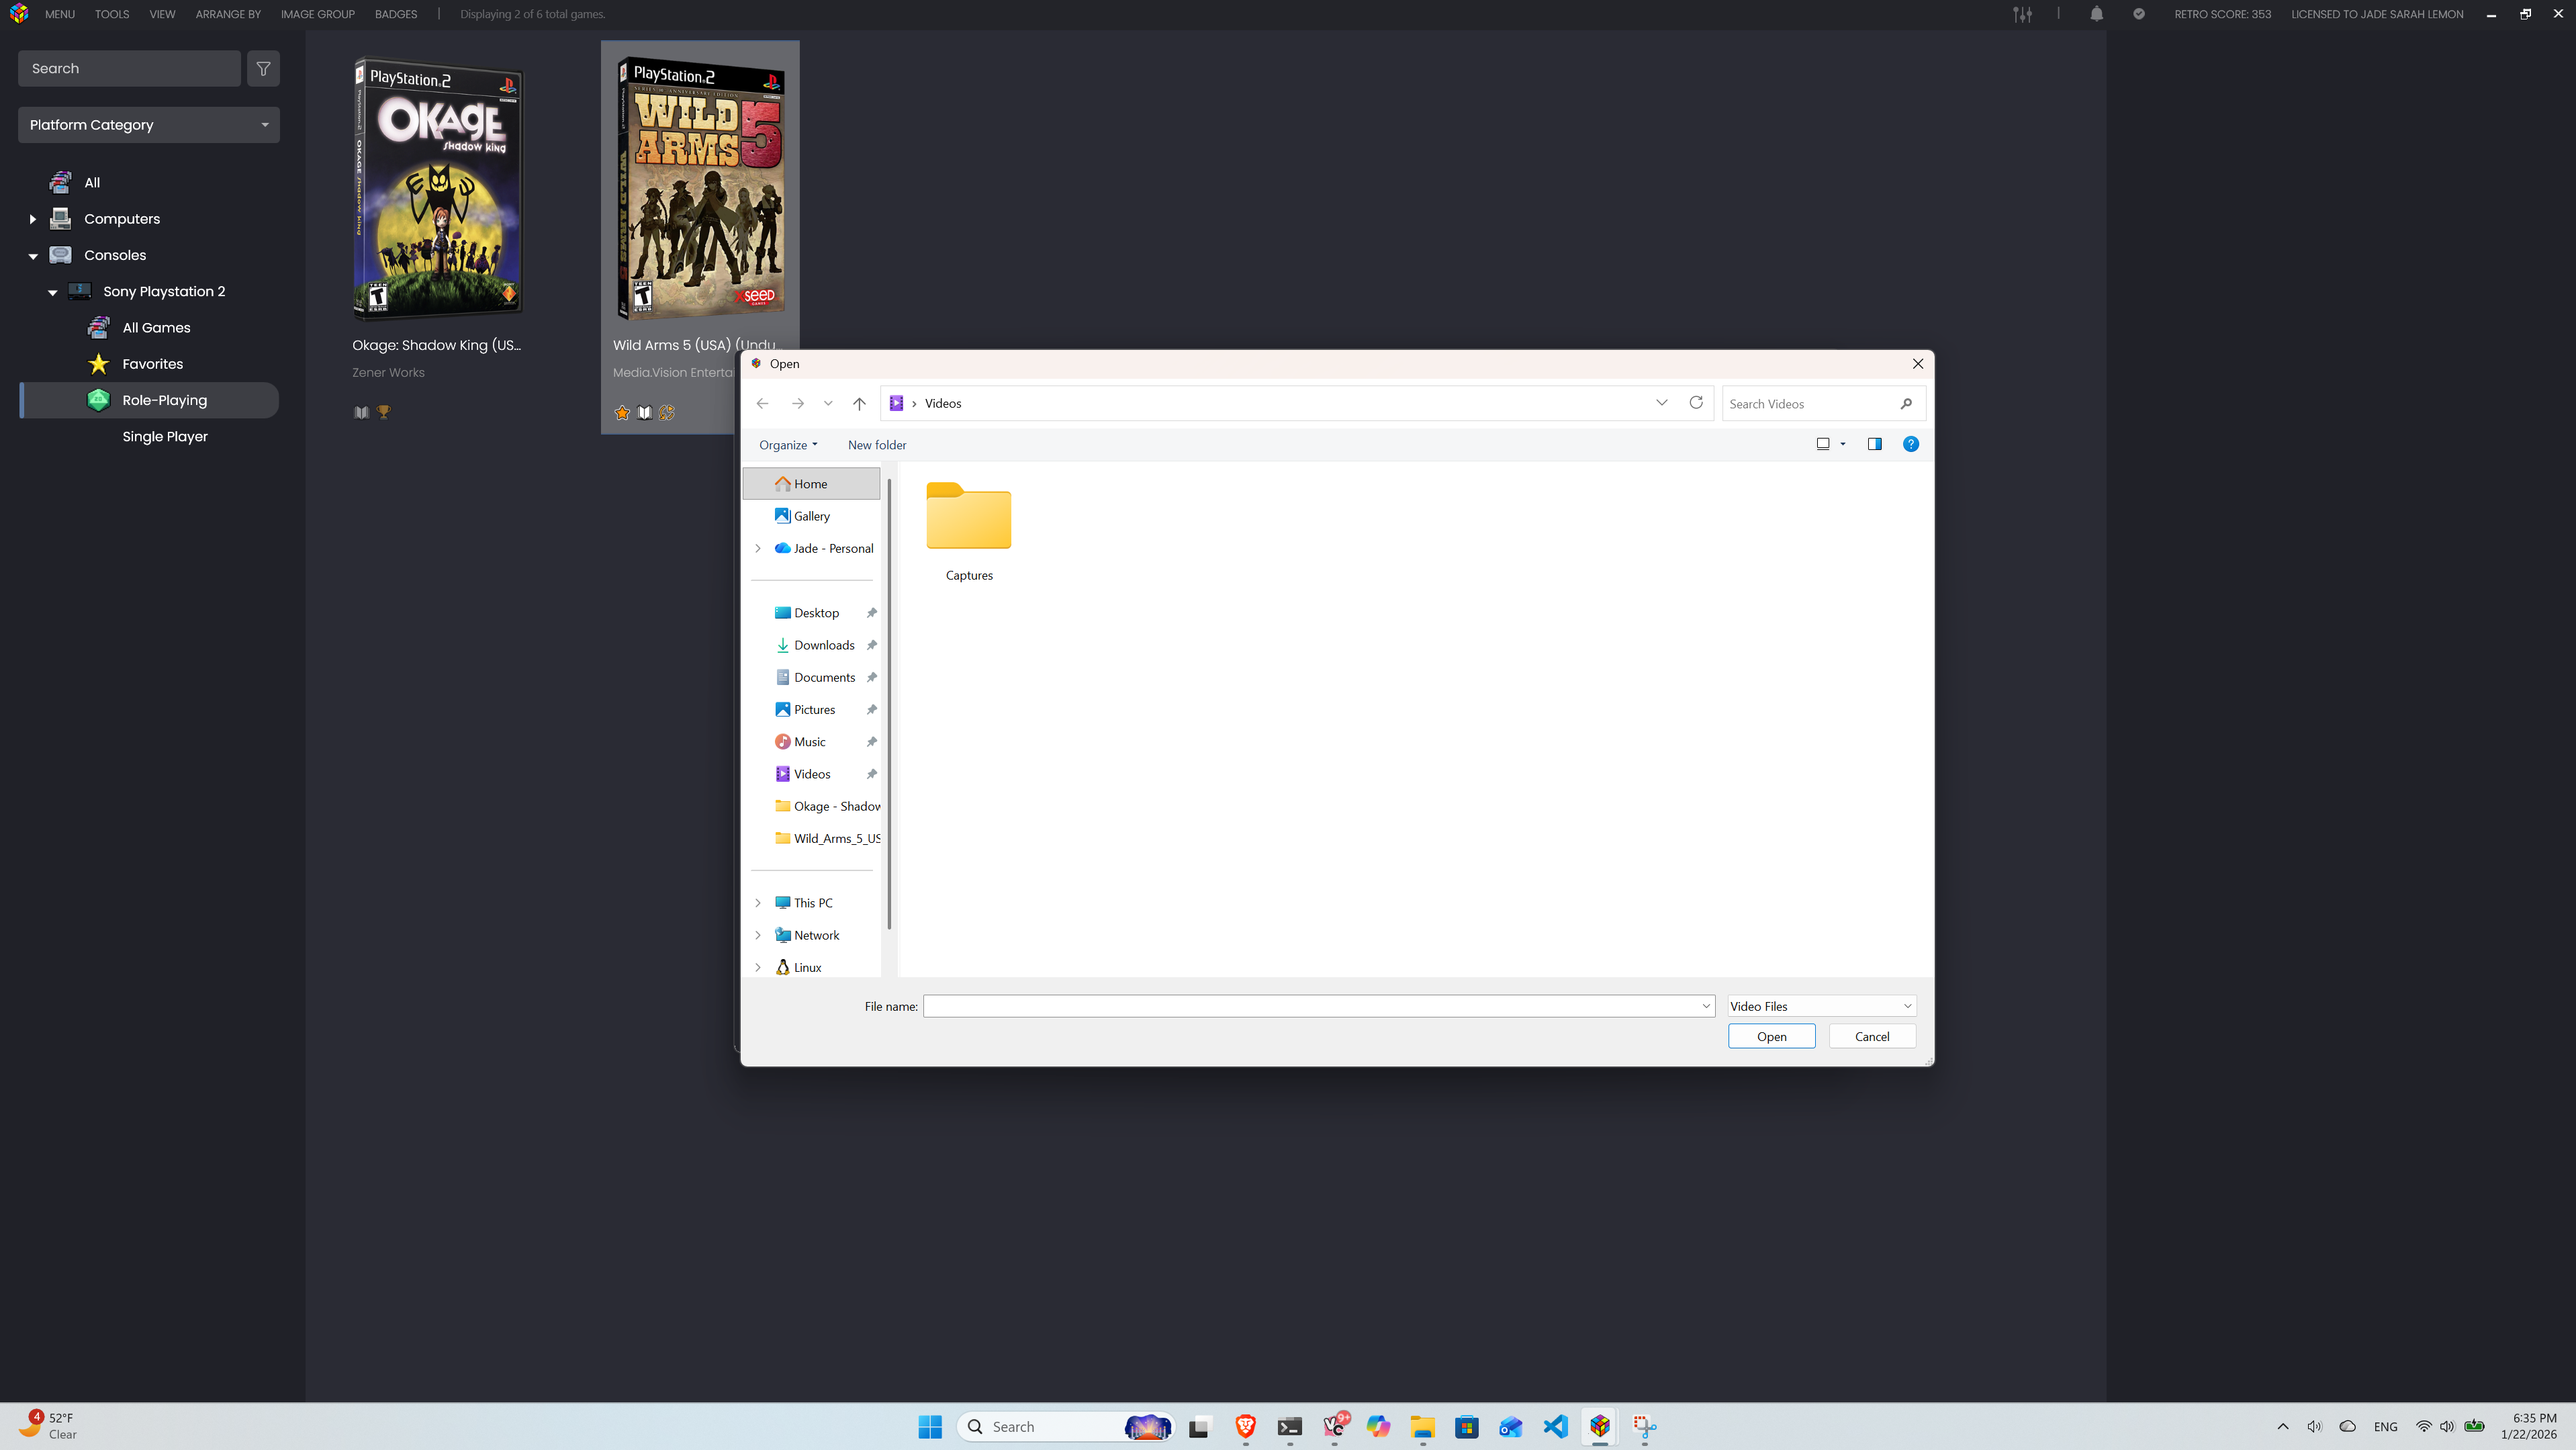
Task: Select the Captures folder
Action: point(968,530)
